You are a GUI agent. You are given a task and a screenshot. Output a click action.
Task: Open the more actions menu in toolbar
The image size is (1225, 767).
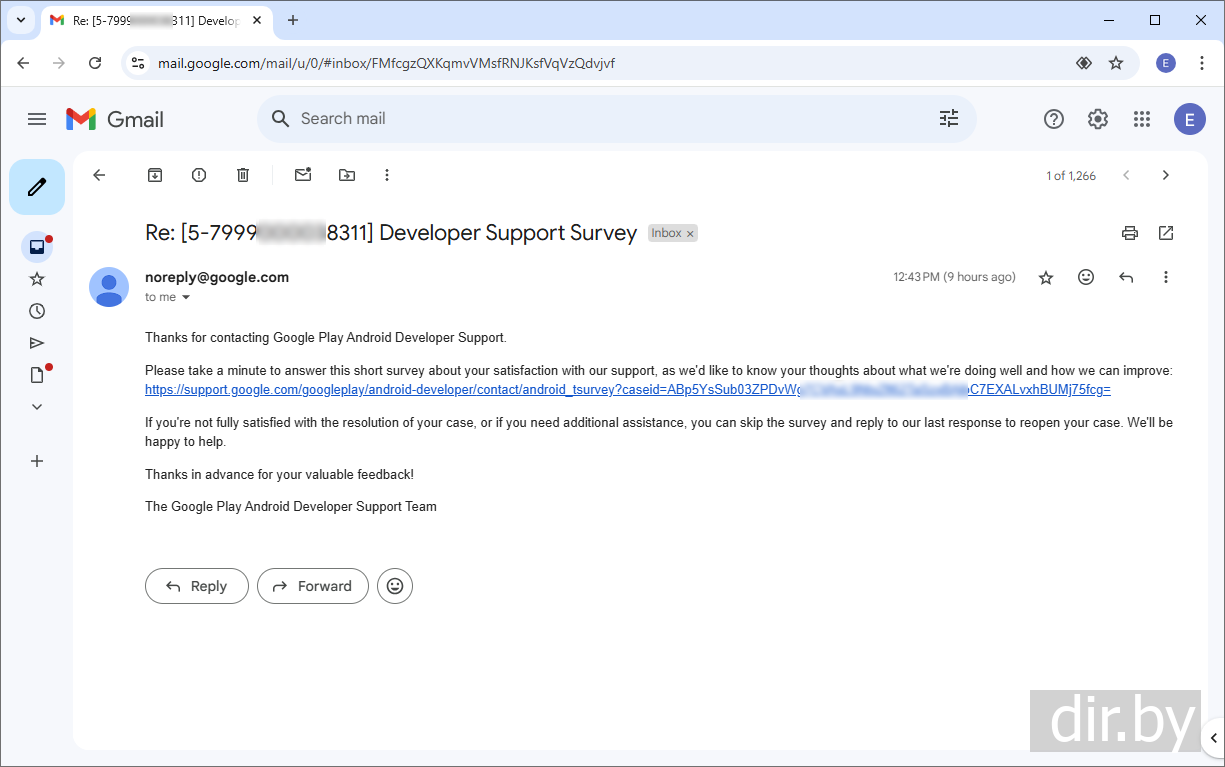(387, 175)
